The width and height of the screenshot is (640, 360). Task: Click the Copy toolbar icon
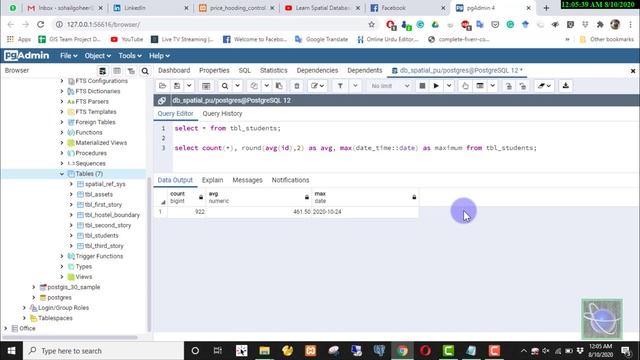tap(254, 86)
